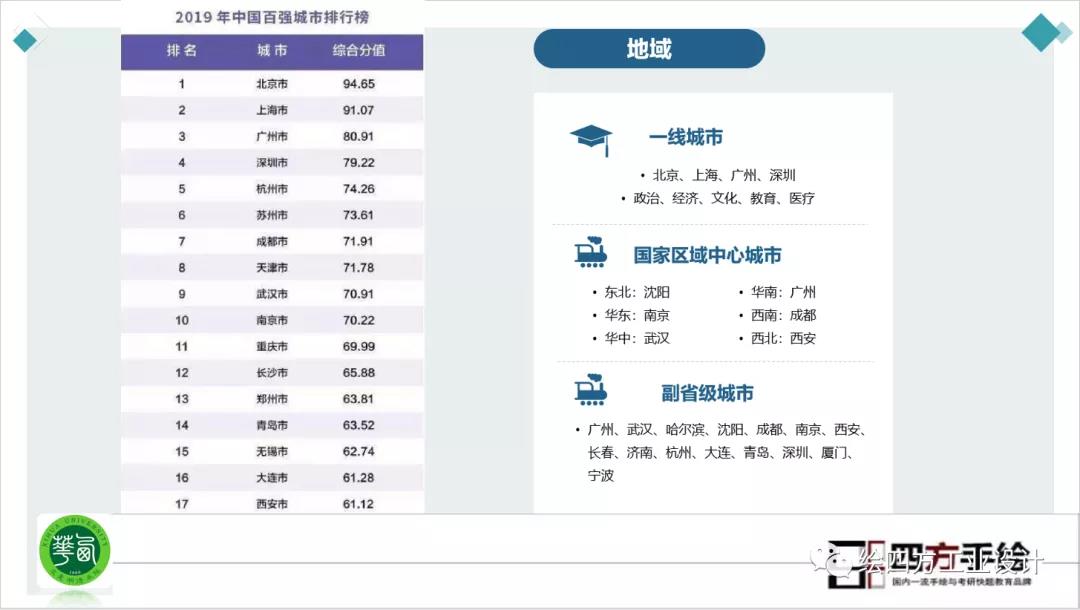Click the bullet 西南：成都
The image size is (1080, 610).
tap(783, 315)
